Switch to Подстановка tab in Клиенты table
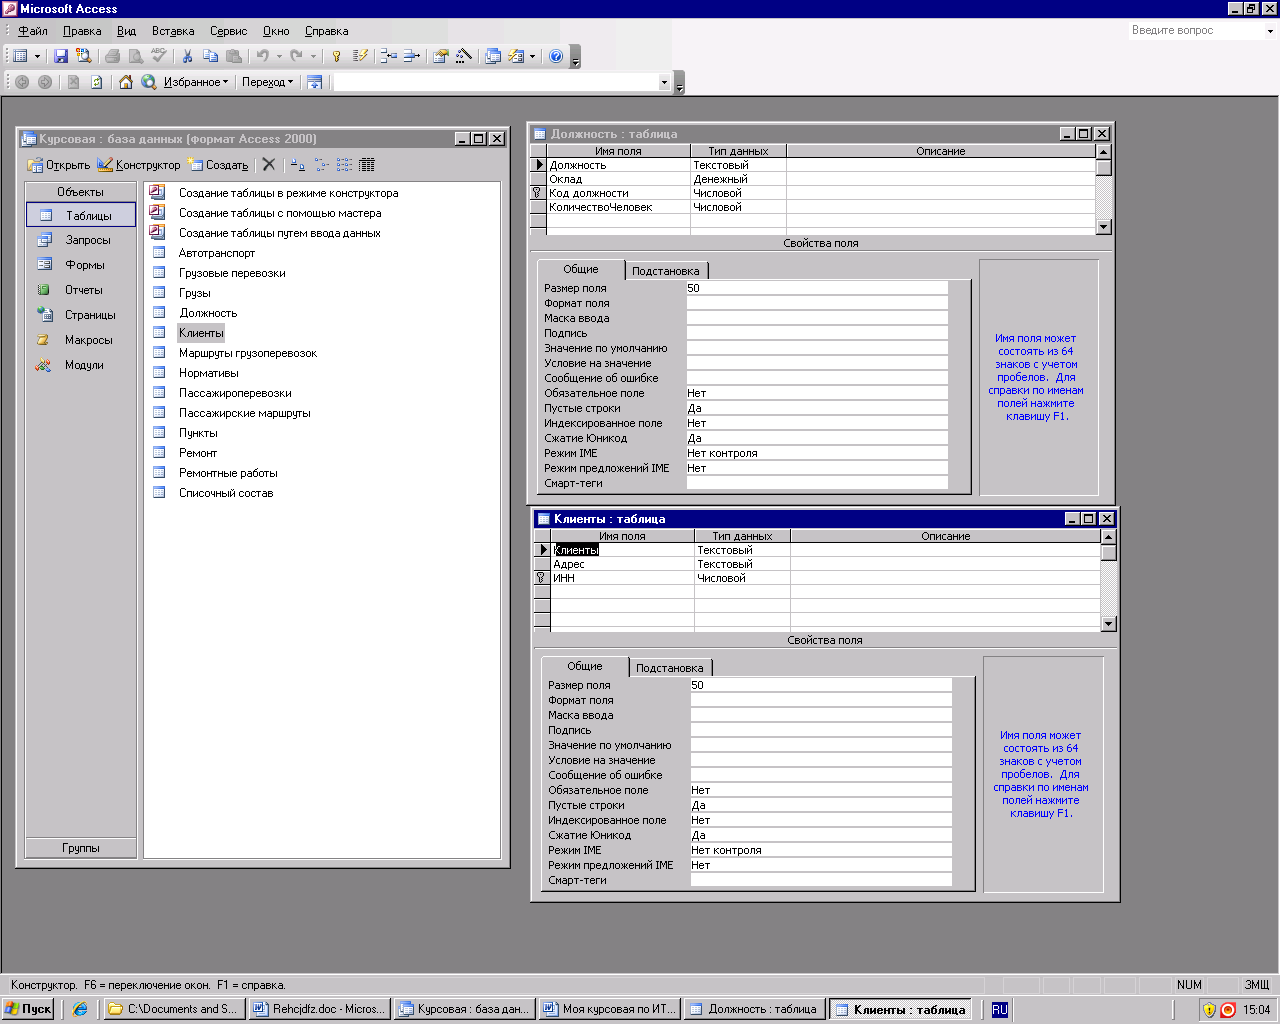Screen dimensions: 1280x1024 (669, 668)
